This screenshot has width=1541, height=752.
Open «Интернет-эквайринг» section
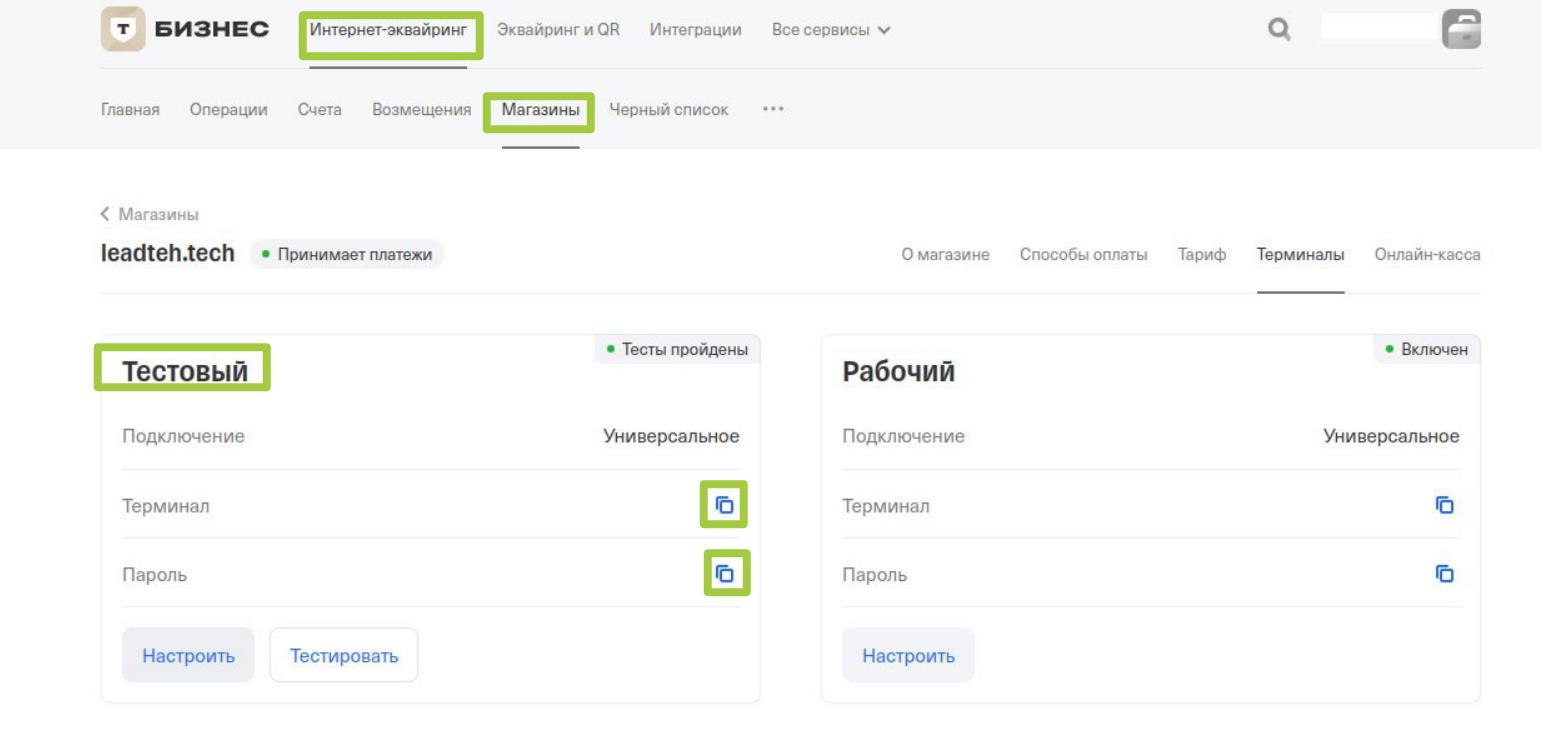388,30
